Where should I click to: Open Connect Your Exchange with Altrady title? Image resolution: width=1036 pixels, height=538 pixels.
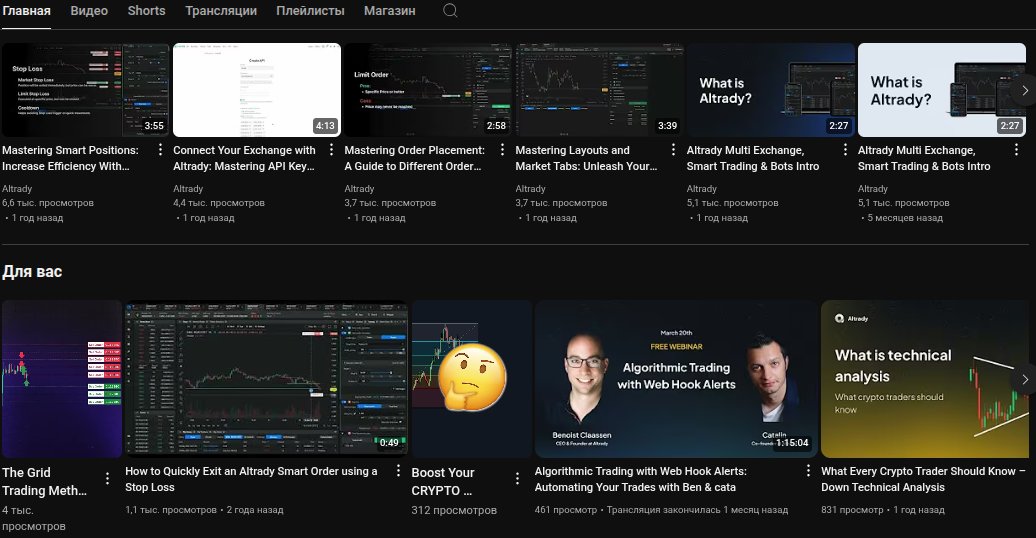244,159
